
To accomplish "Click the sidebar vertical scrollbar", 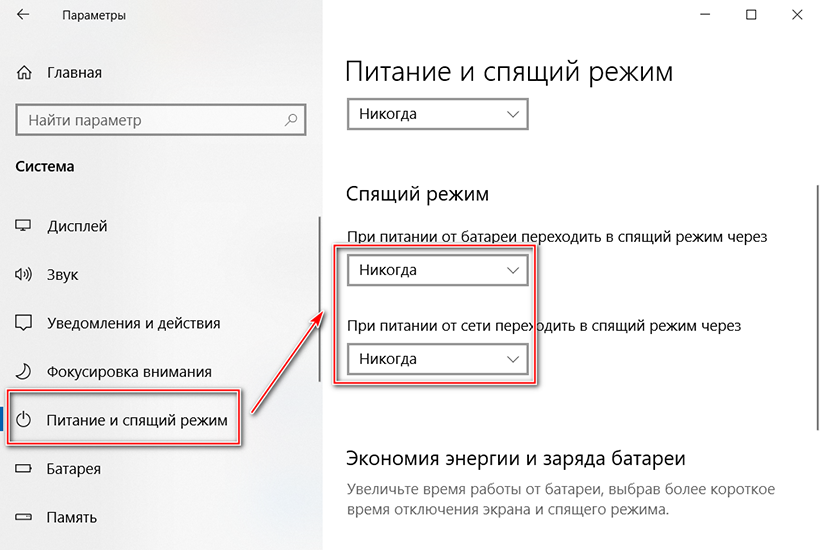I will point(319,300).
